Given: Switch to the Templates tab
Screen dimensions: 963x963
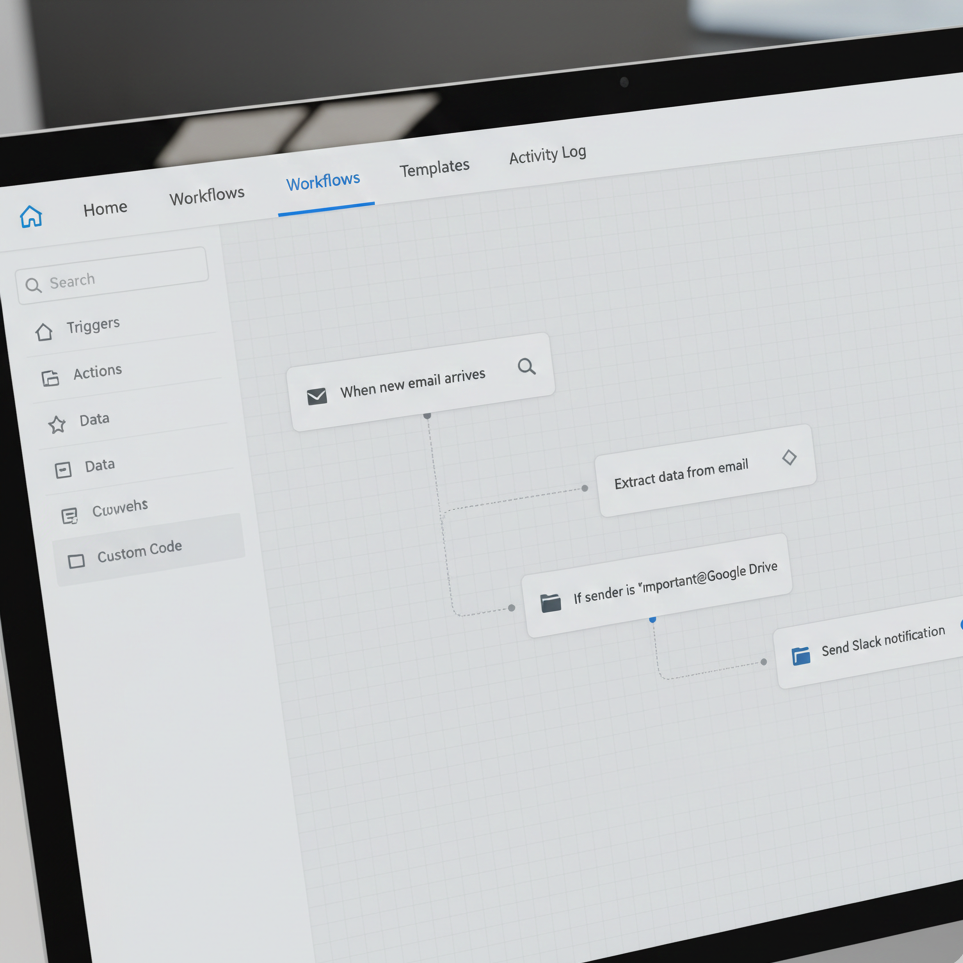Looking at the screenshot, I should point(435,166).
